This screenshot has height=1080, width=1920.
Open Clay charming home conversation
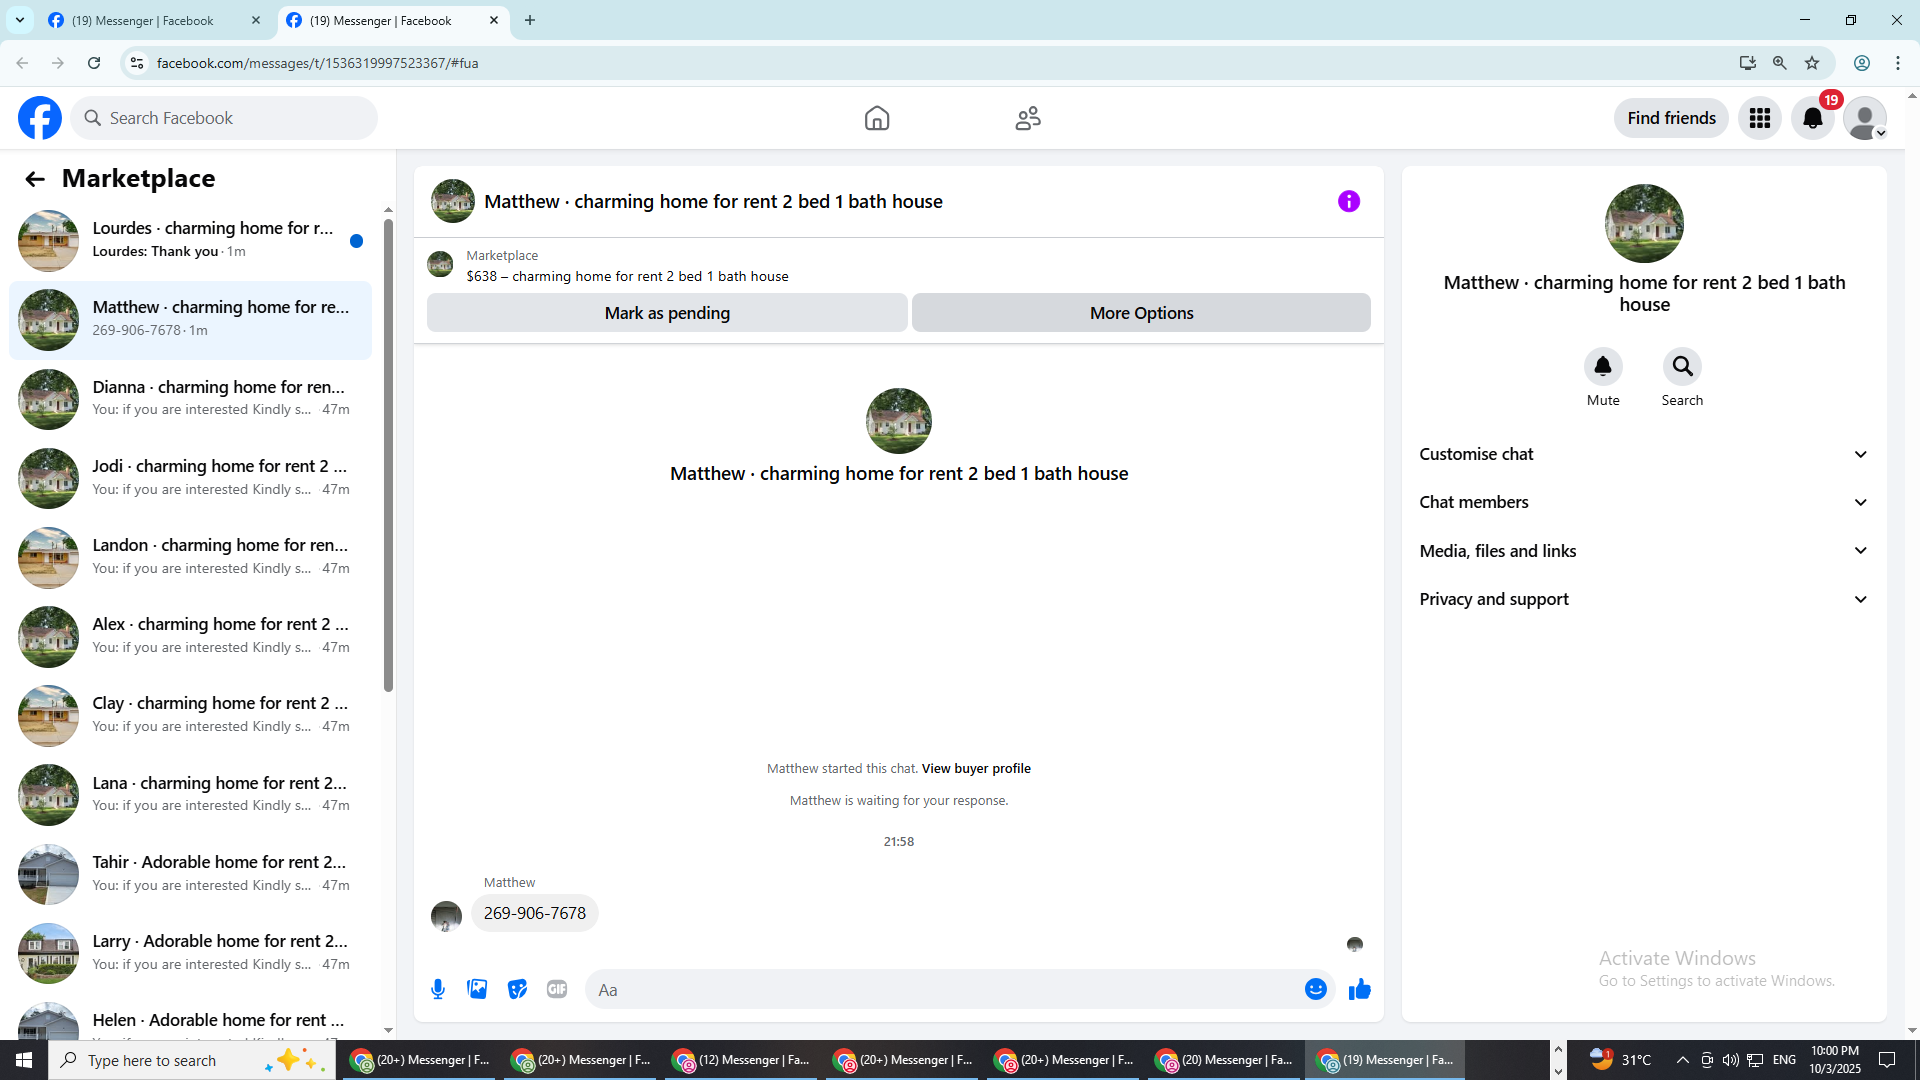[190, 715]
